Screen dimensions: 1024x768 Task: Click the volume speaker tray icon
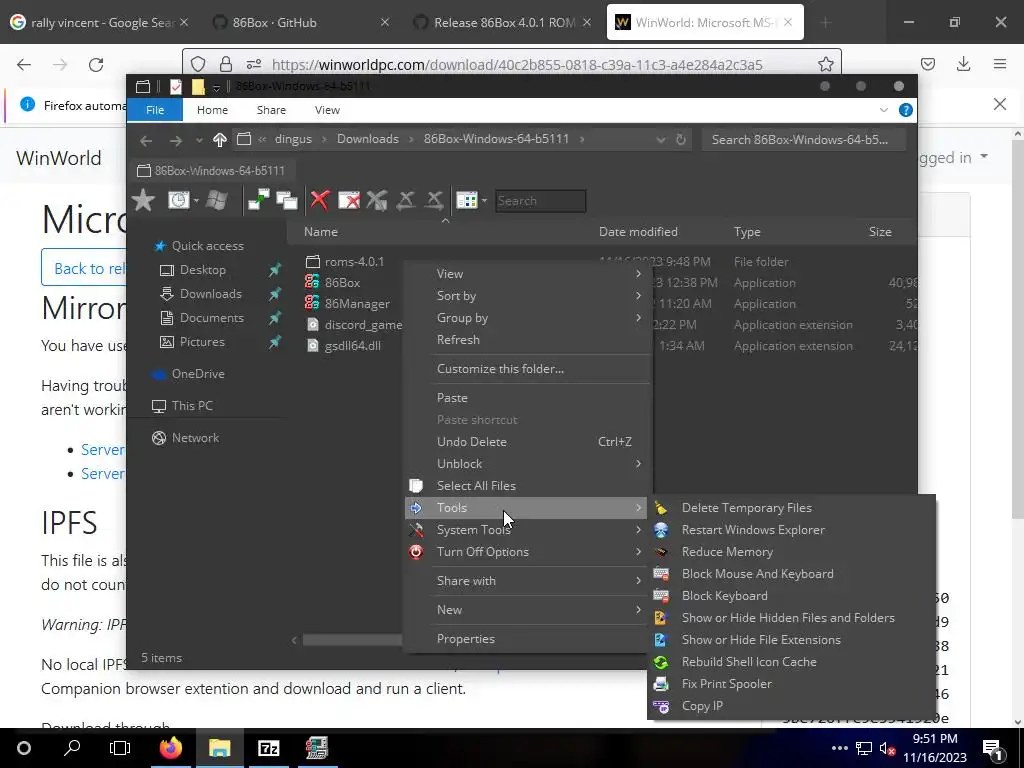click(x=886, y=748)
